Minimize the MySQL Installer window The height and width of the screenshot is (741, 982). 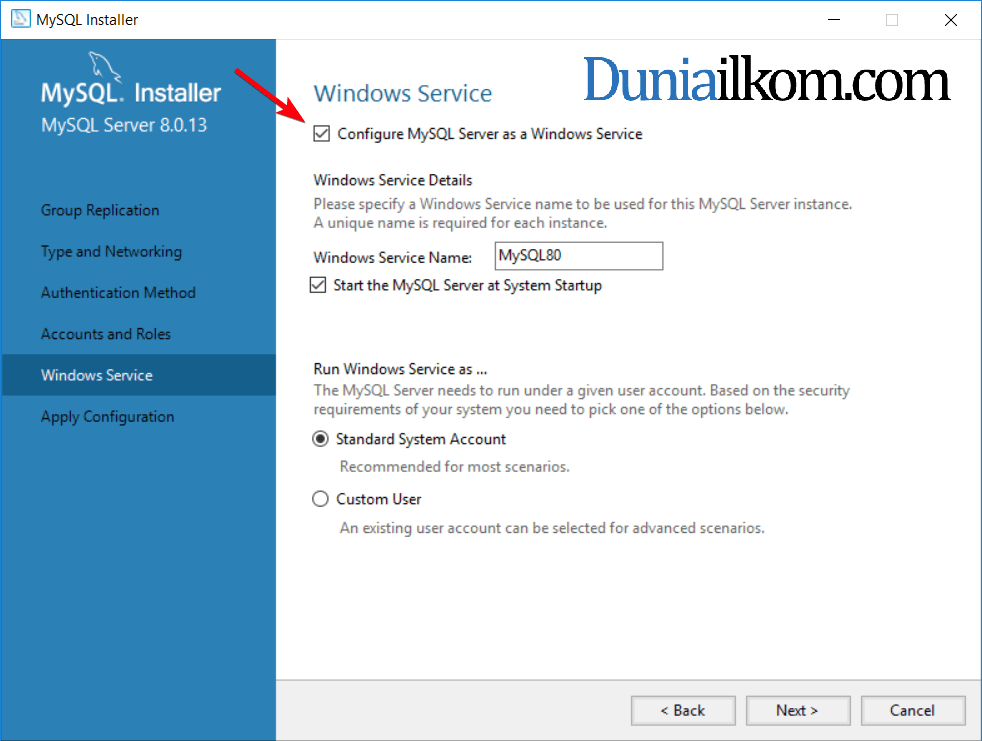pos(834,19)
